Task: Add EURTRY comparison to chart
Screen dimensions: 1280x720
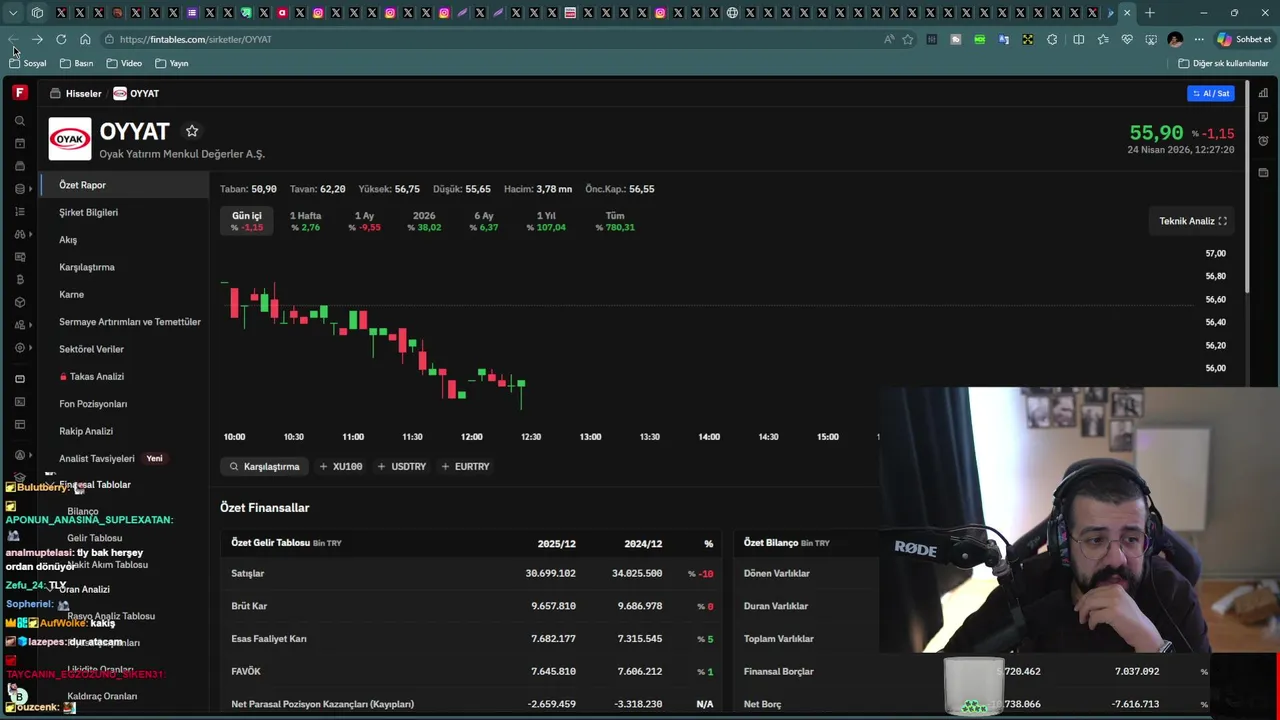Action: [x=465, y=466]
